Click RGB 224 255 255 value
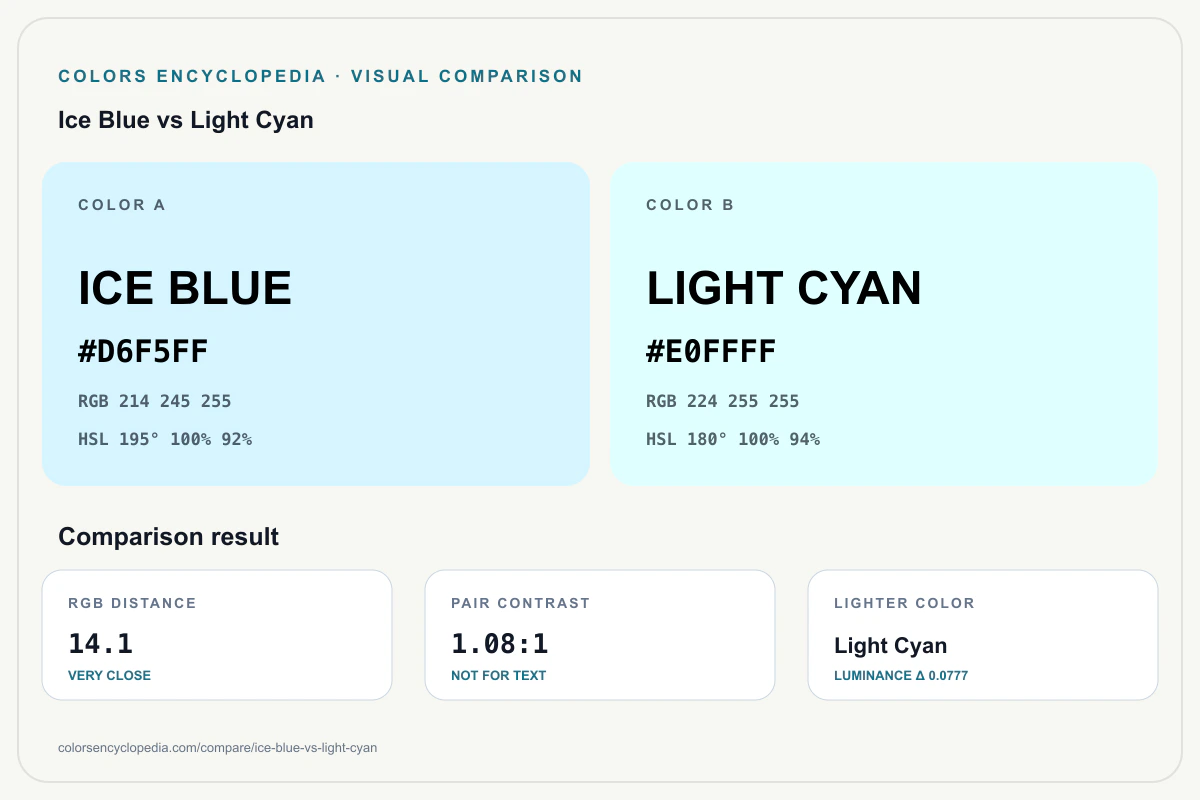This screenshot has width=1200, height=800. [723, 401]
